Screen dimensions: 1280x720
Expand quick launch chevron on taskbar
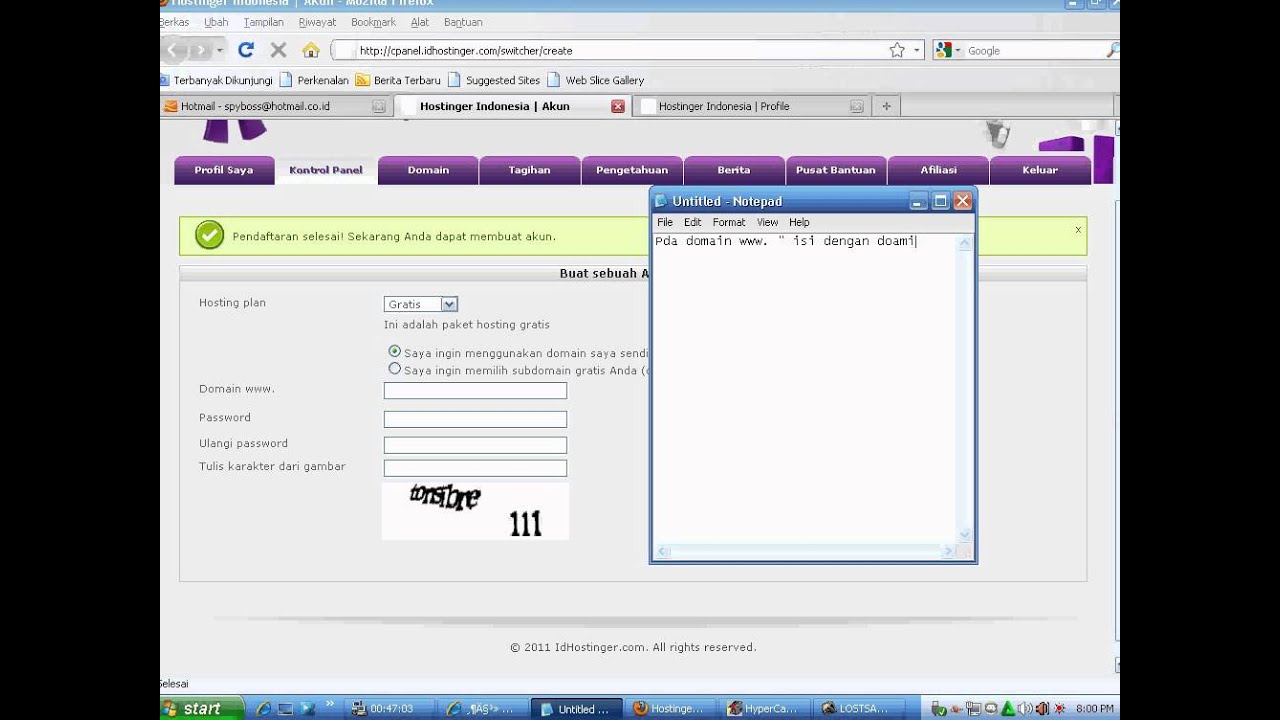(x=331, y=705)
